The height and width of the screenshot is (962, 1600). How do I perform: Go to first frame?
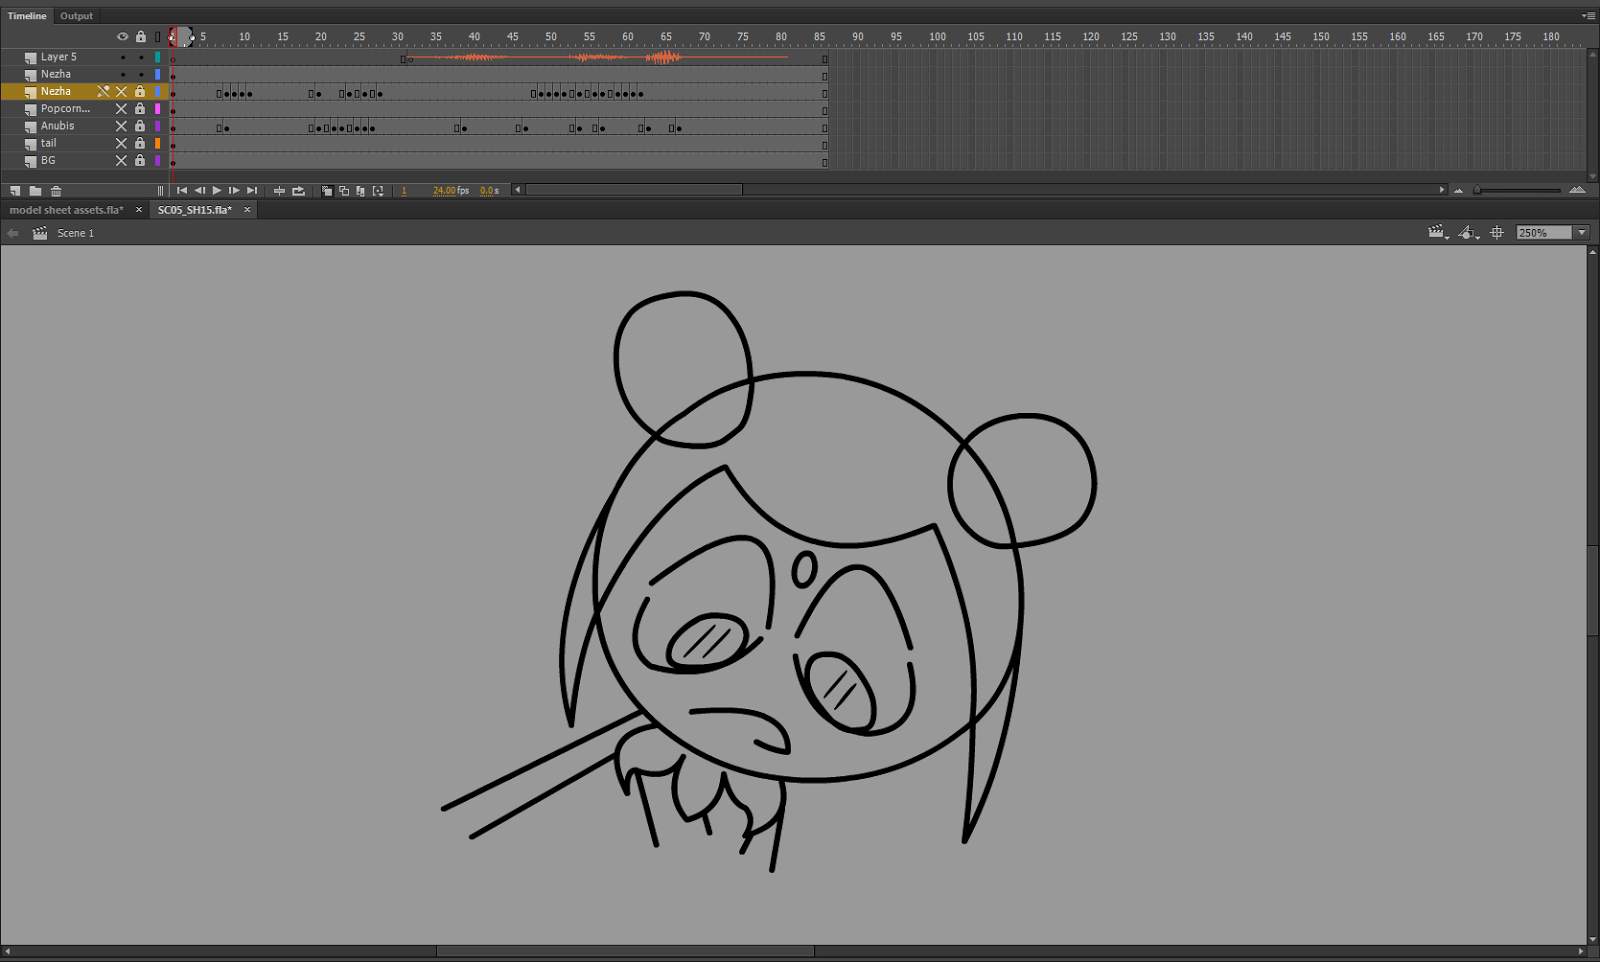182,190
